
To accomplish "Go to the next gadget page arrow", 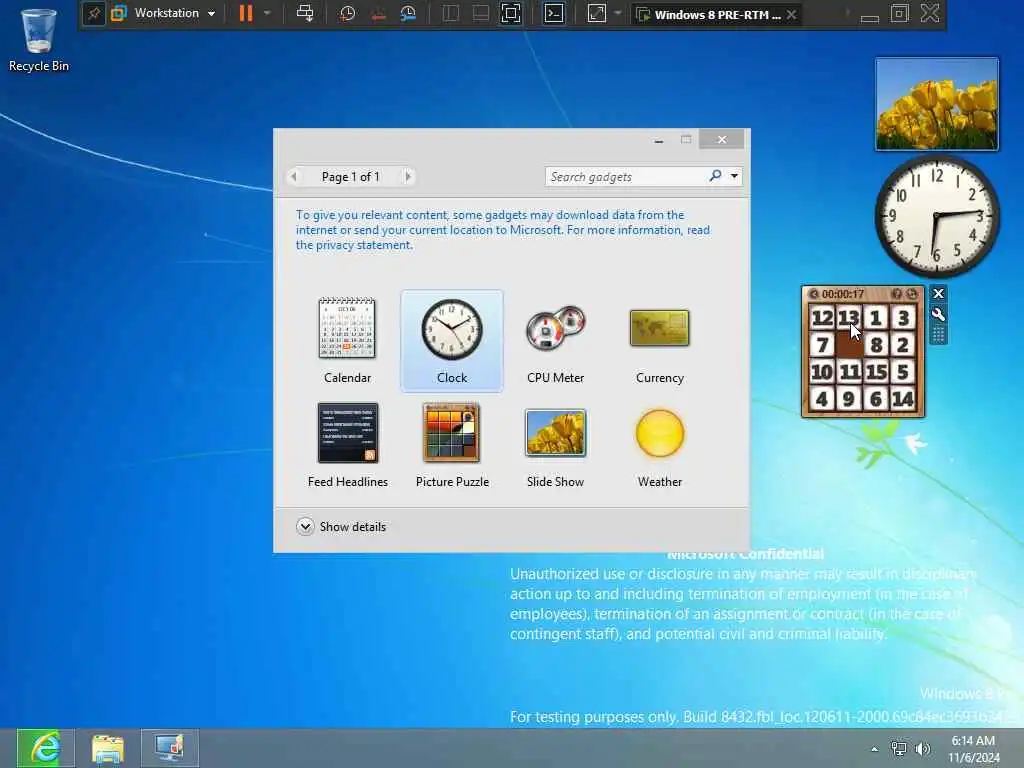I will pyautogui.click(x=408, y=176).
